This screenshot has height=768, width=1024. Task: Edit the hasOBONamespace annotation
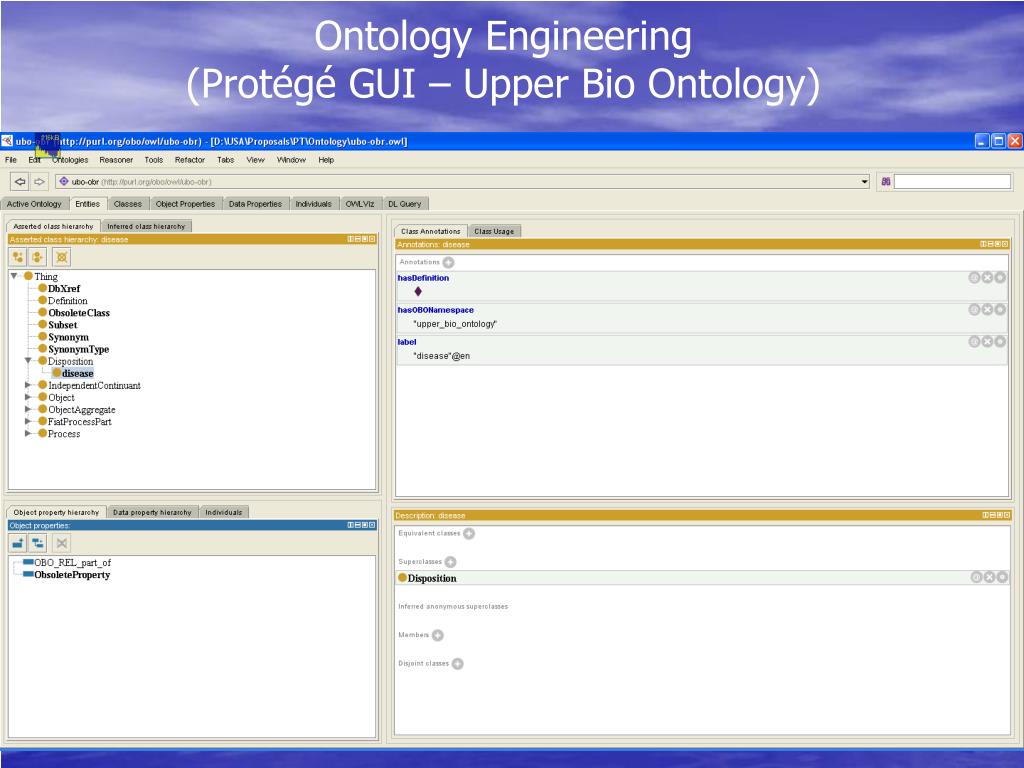(x=1000, y=310)
